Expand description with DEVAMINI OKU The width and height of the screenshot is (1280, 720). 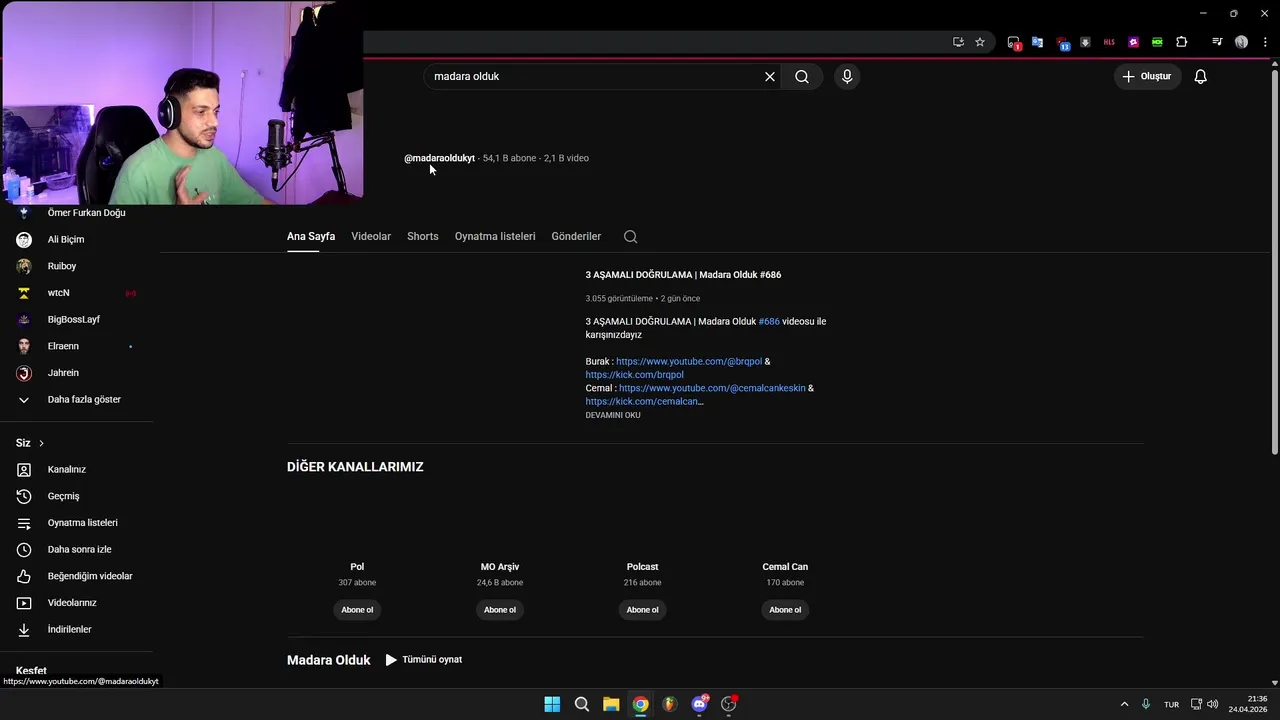point(613,415)
